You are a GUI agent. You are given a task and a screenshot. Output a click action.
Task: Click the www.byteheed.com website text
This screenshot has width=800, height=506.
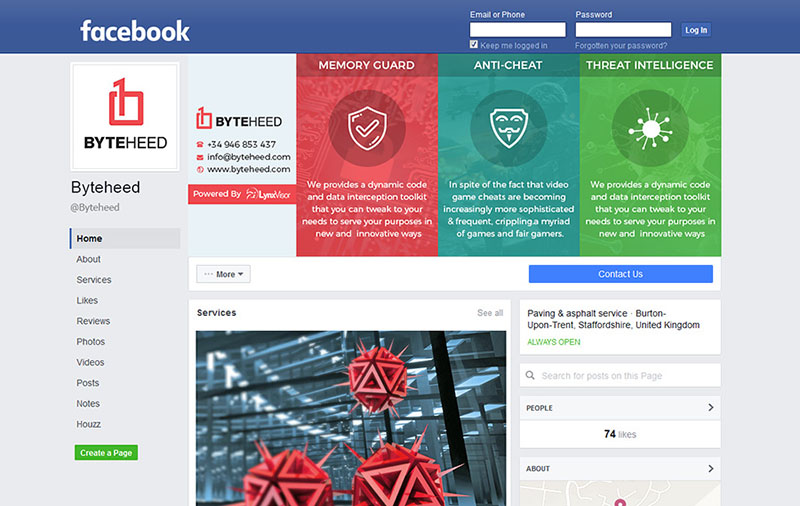(248, 169)
